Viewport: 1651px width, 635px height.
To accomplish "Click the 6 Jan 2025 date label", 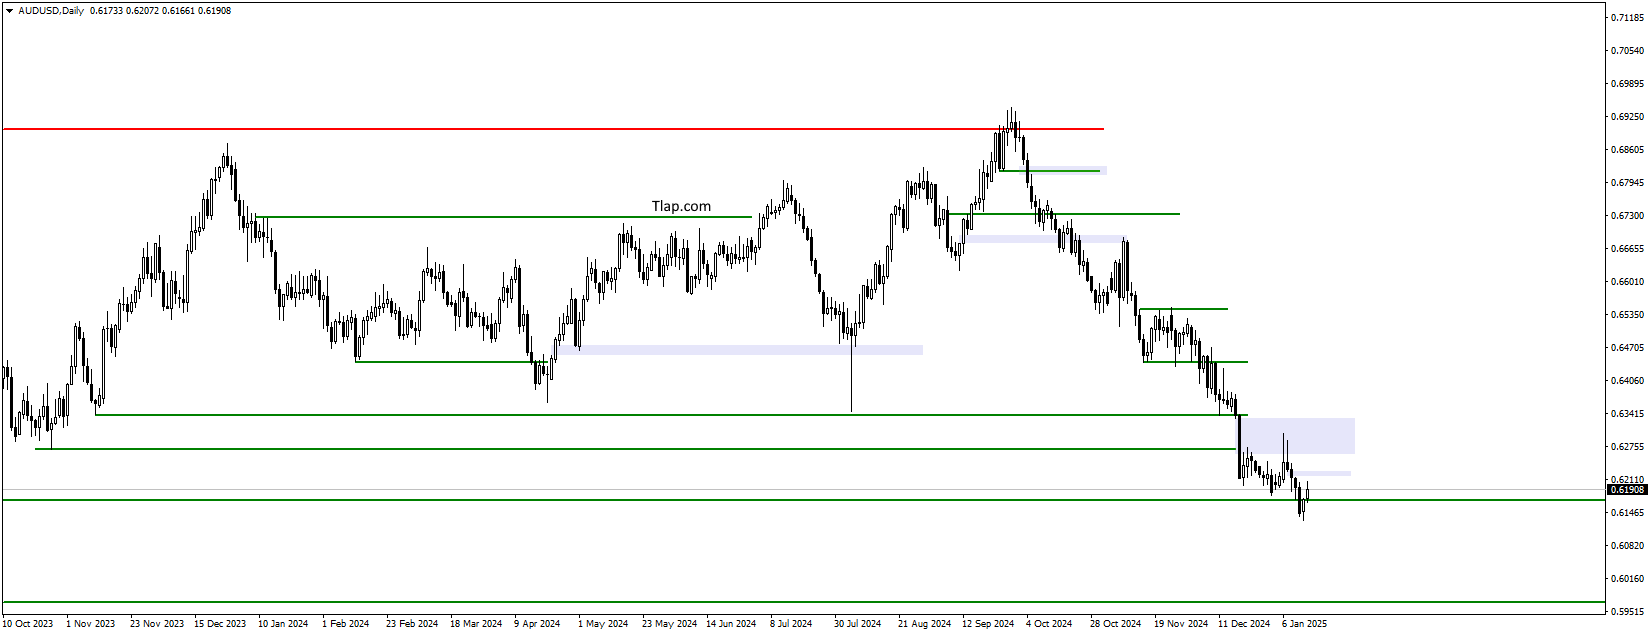I will click(1304, 624).
